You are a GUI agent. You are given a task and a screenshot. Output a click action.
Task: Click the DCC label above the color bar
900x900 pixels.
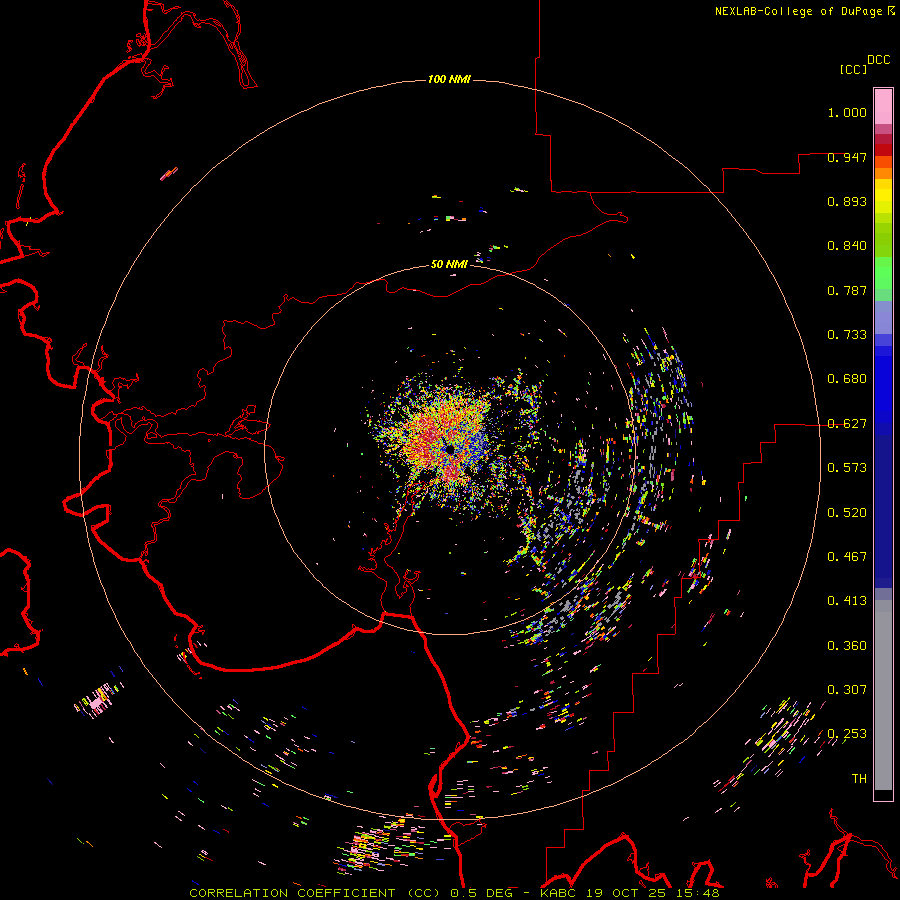click(x=878, y=60)
